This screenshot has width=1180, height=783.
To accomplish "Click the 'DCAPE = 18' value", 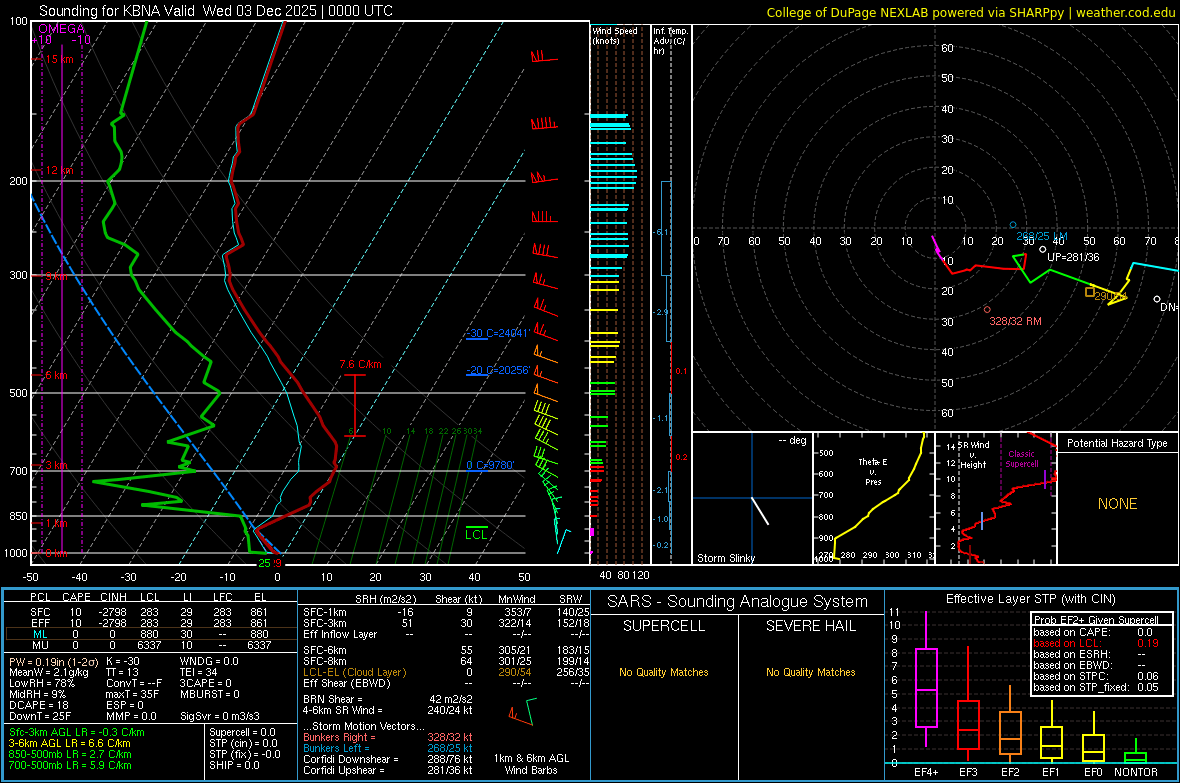I will pos(39,705).
